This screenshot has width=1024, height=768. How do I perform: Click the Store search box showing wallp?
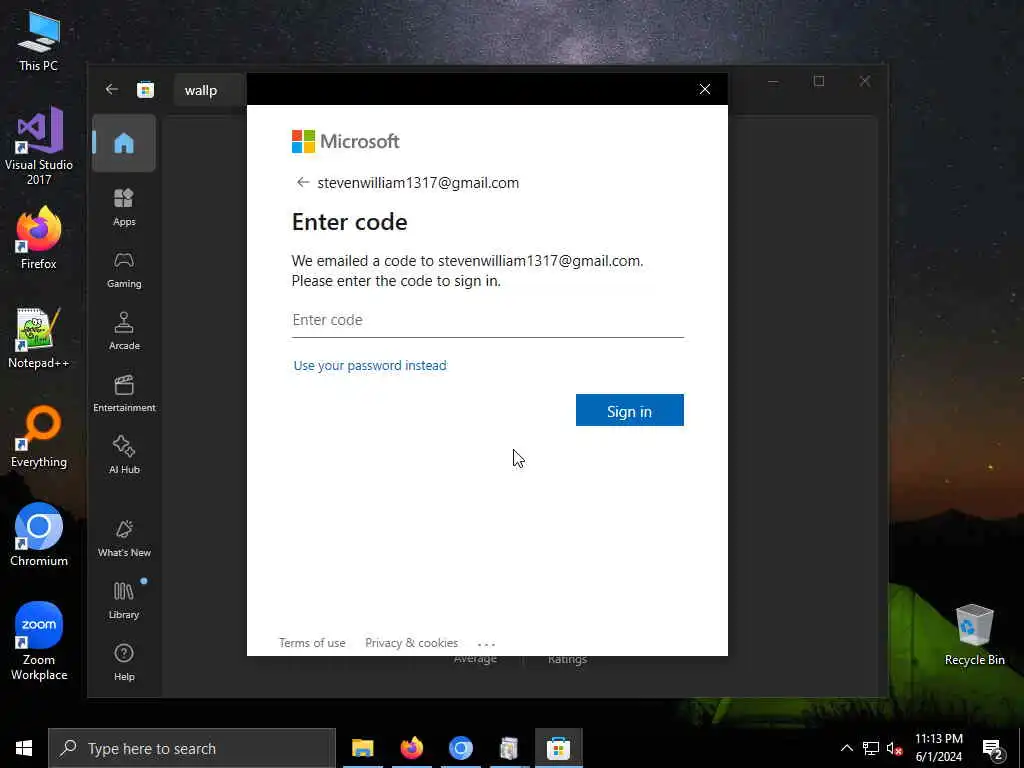[210, 90]
